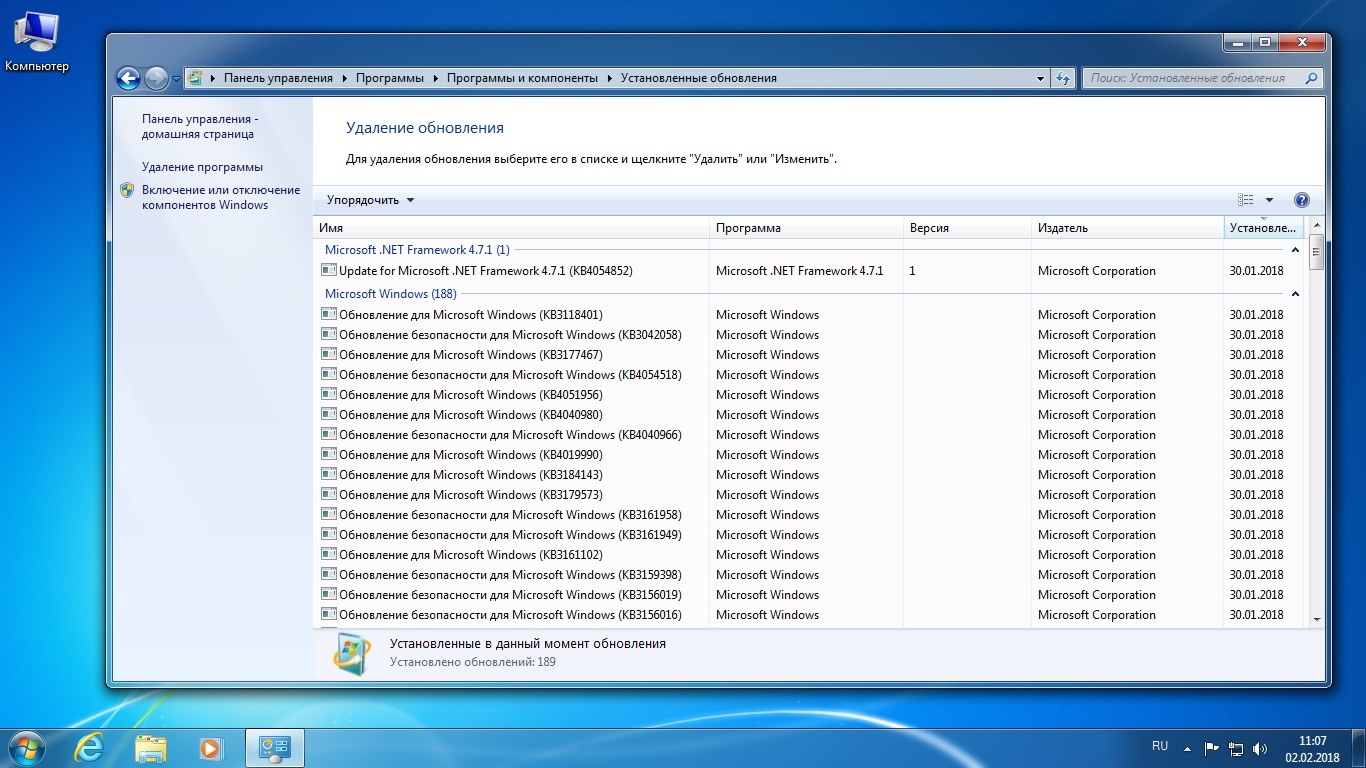Click the Windows Start button
Image resolution: width=1366 pixels, height=768 pixels.
[27, 747]
